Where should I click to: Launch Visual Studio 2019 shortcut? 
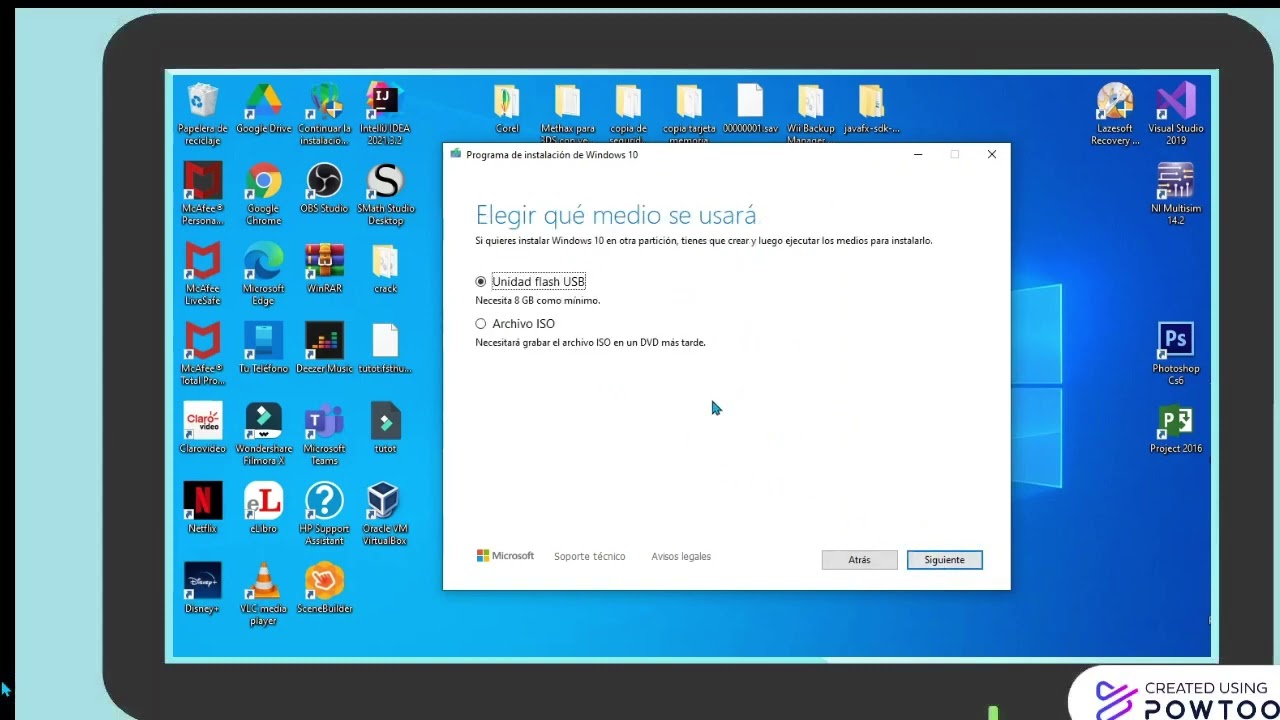click(x=1176, y=101)
